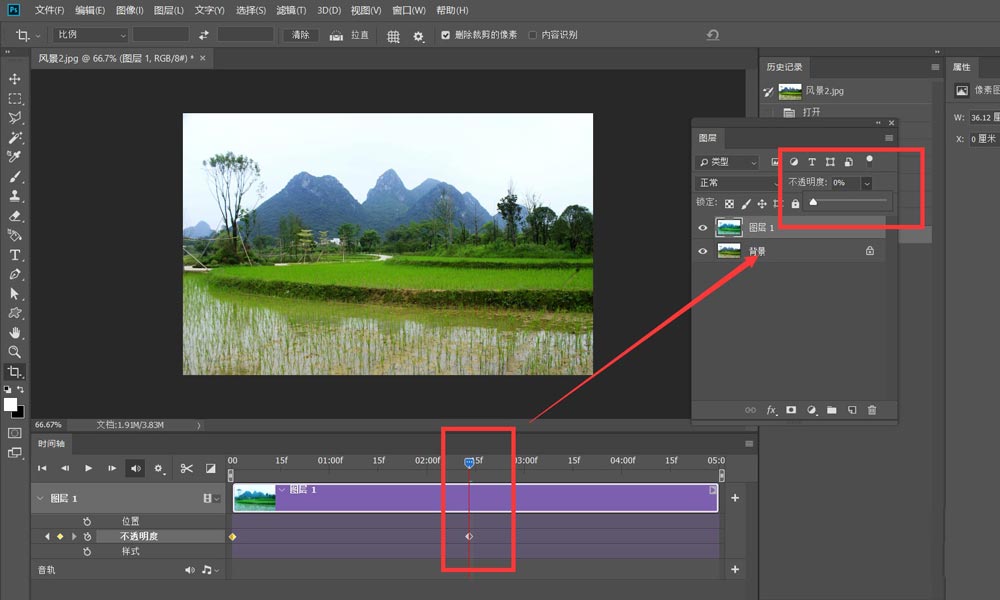
Task: Select the Move tool
Action: [x=14, y=78]
